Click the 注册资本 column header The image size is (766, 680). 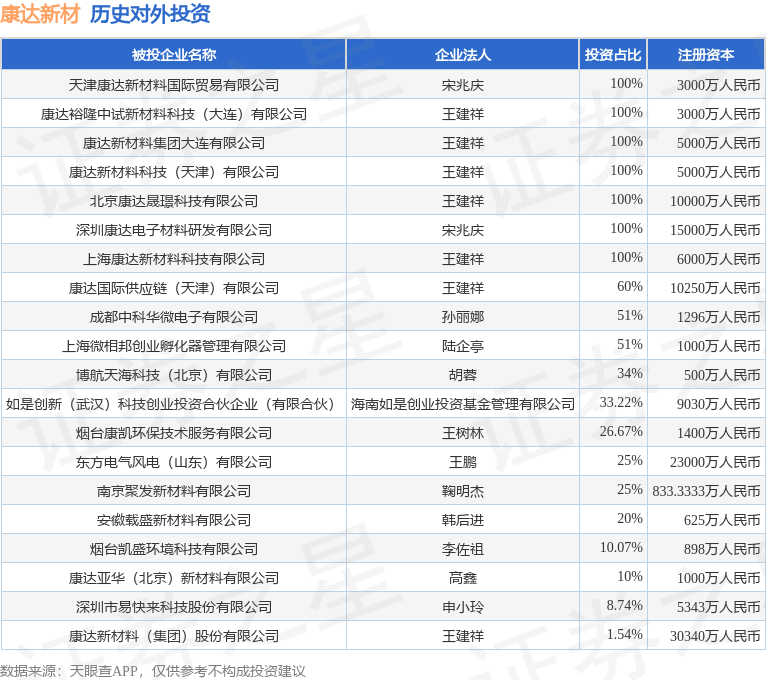706,55
